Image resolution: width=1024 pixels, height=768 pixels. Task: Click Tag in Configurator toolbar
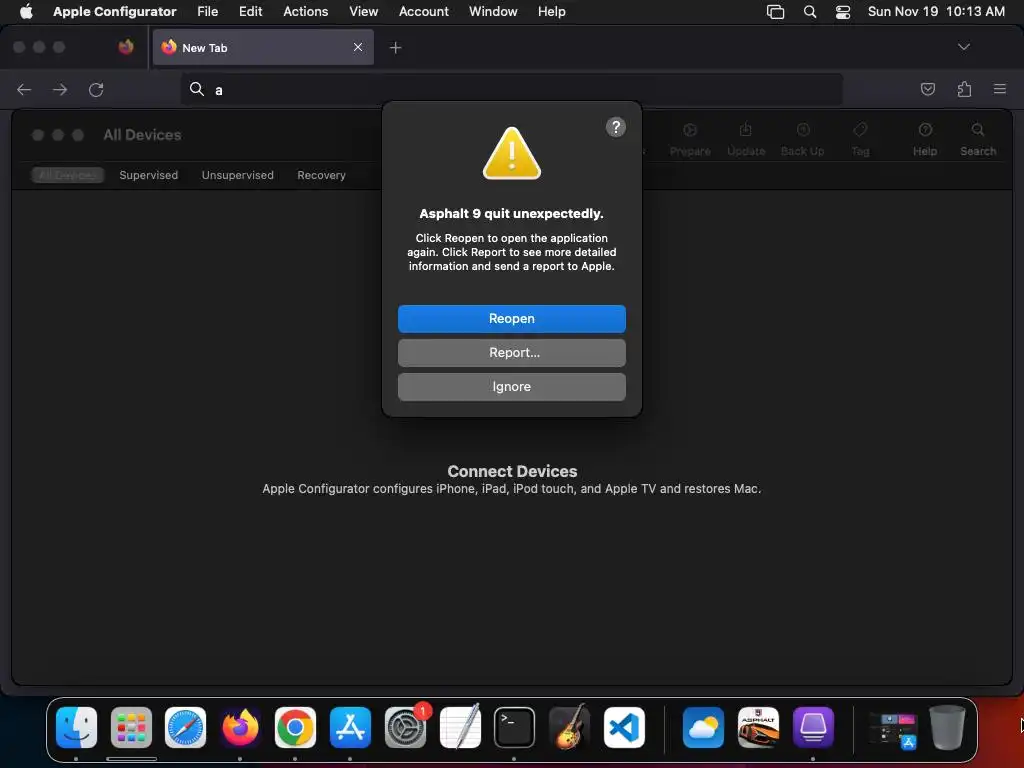(x=860, y=139)
